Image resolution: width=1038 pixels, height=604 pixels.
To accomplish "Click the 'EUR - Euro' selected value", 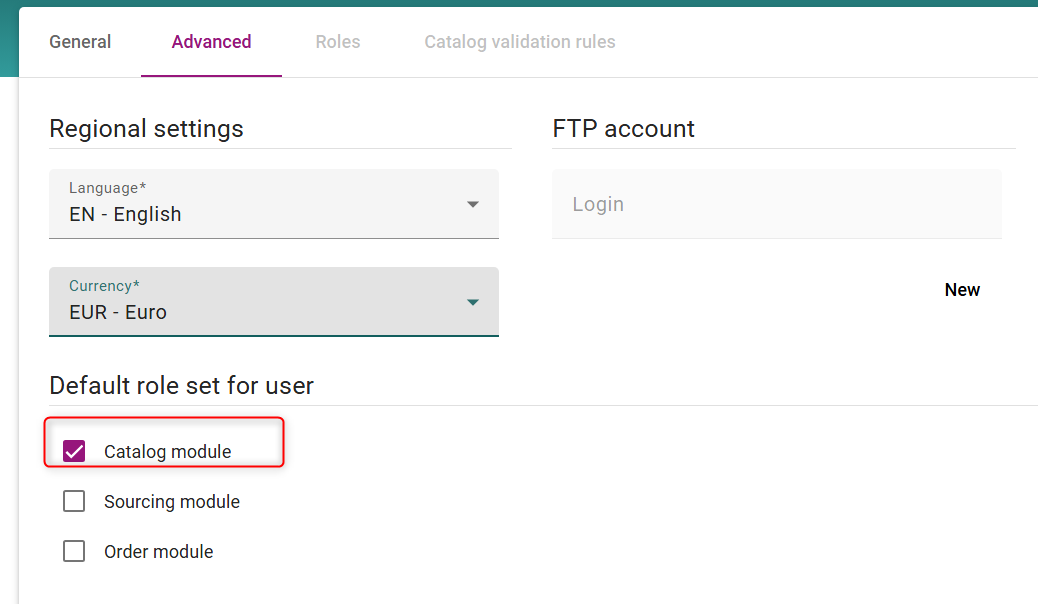I will [x=118, y=313].
